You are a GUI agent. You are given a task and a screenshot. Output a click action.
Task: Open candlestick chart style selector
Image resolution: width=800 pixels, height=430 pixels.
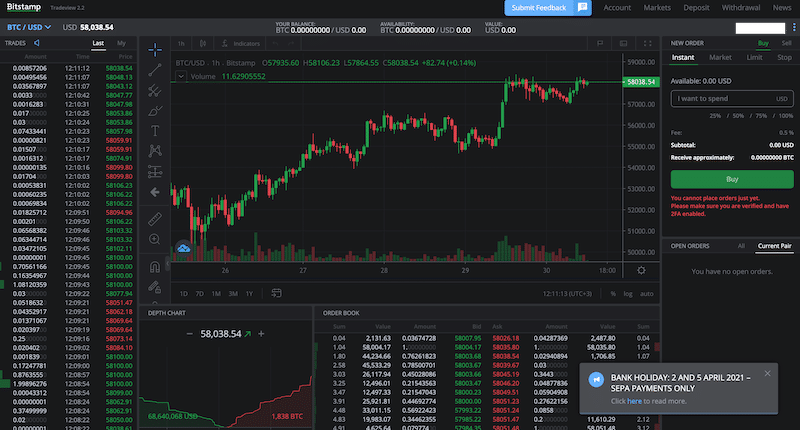click(203, 43)
